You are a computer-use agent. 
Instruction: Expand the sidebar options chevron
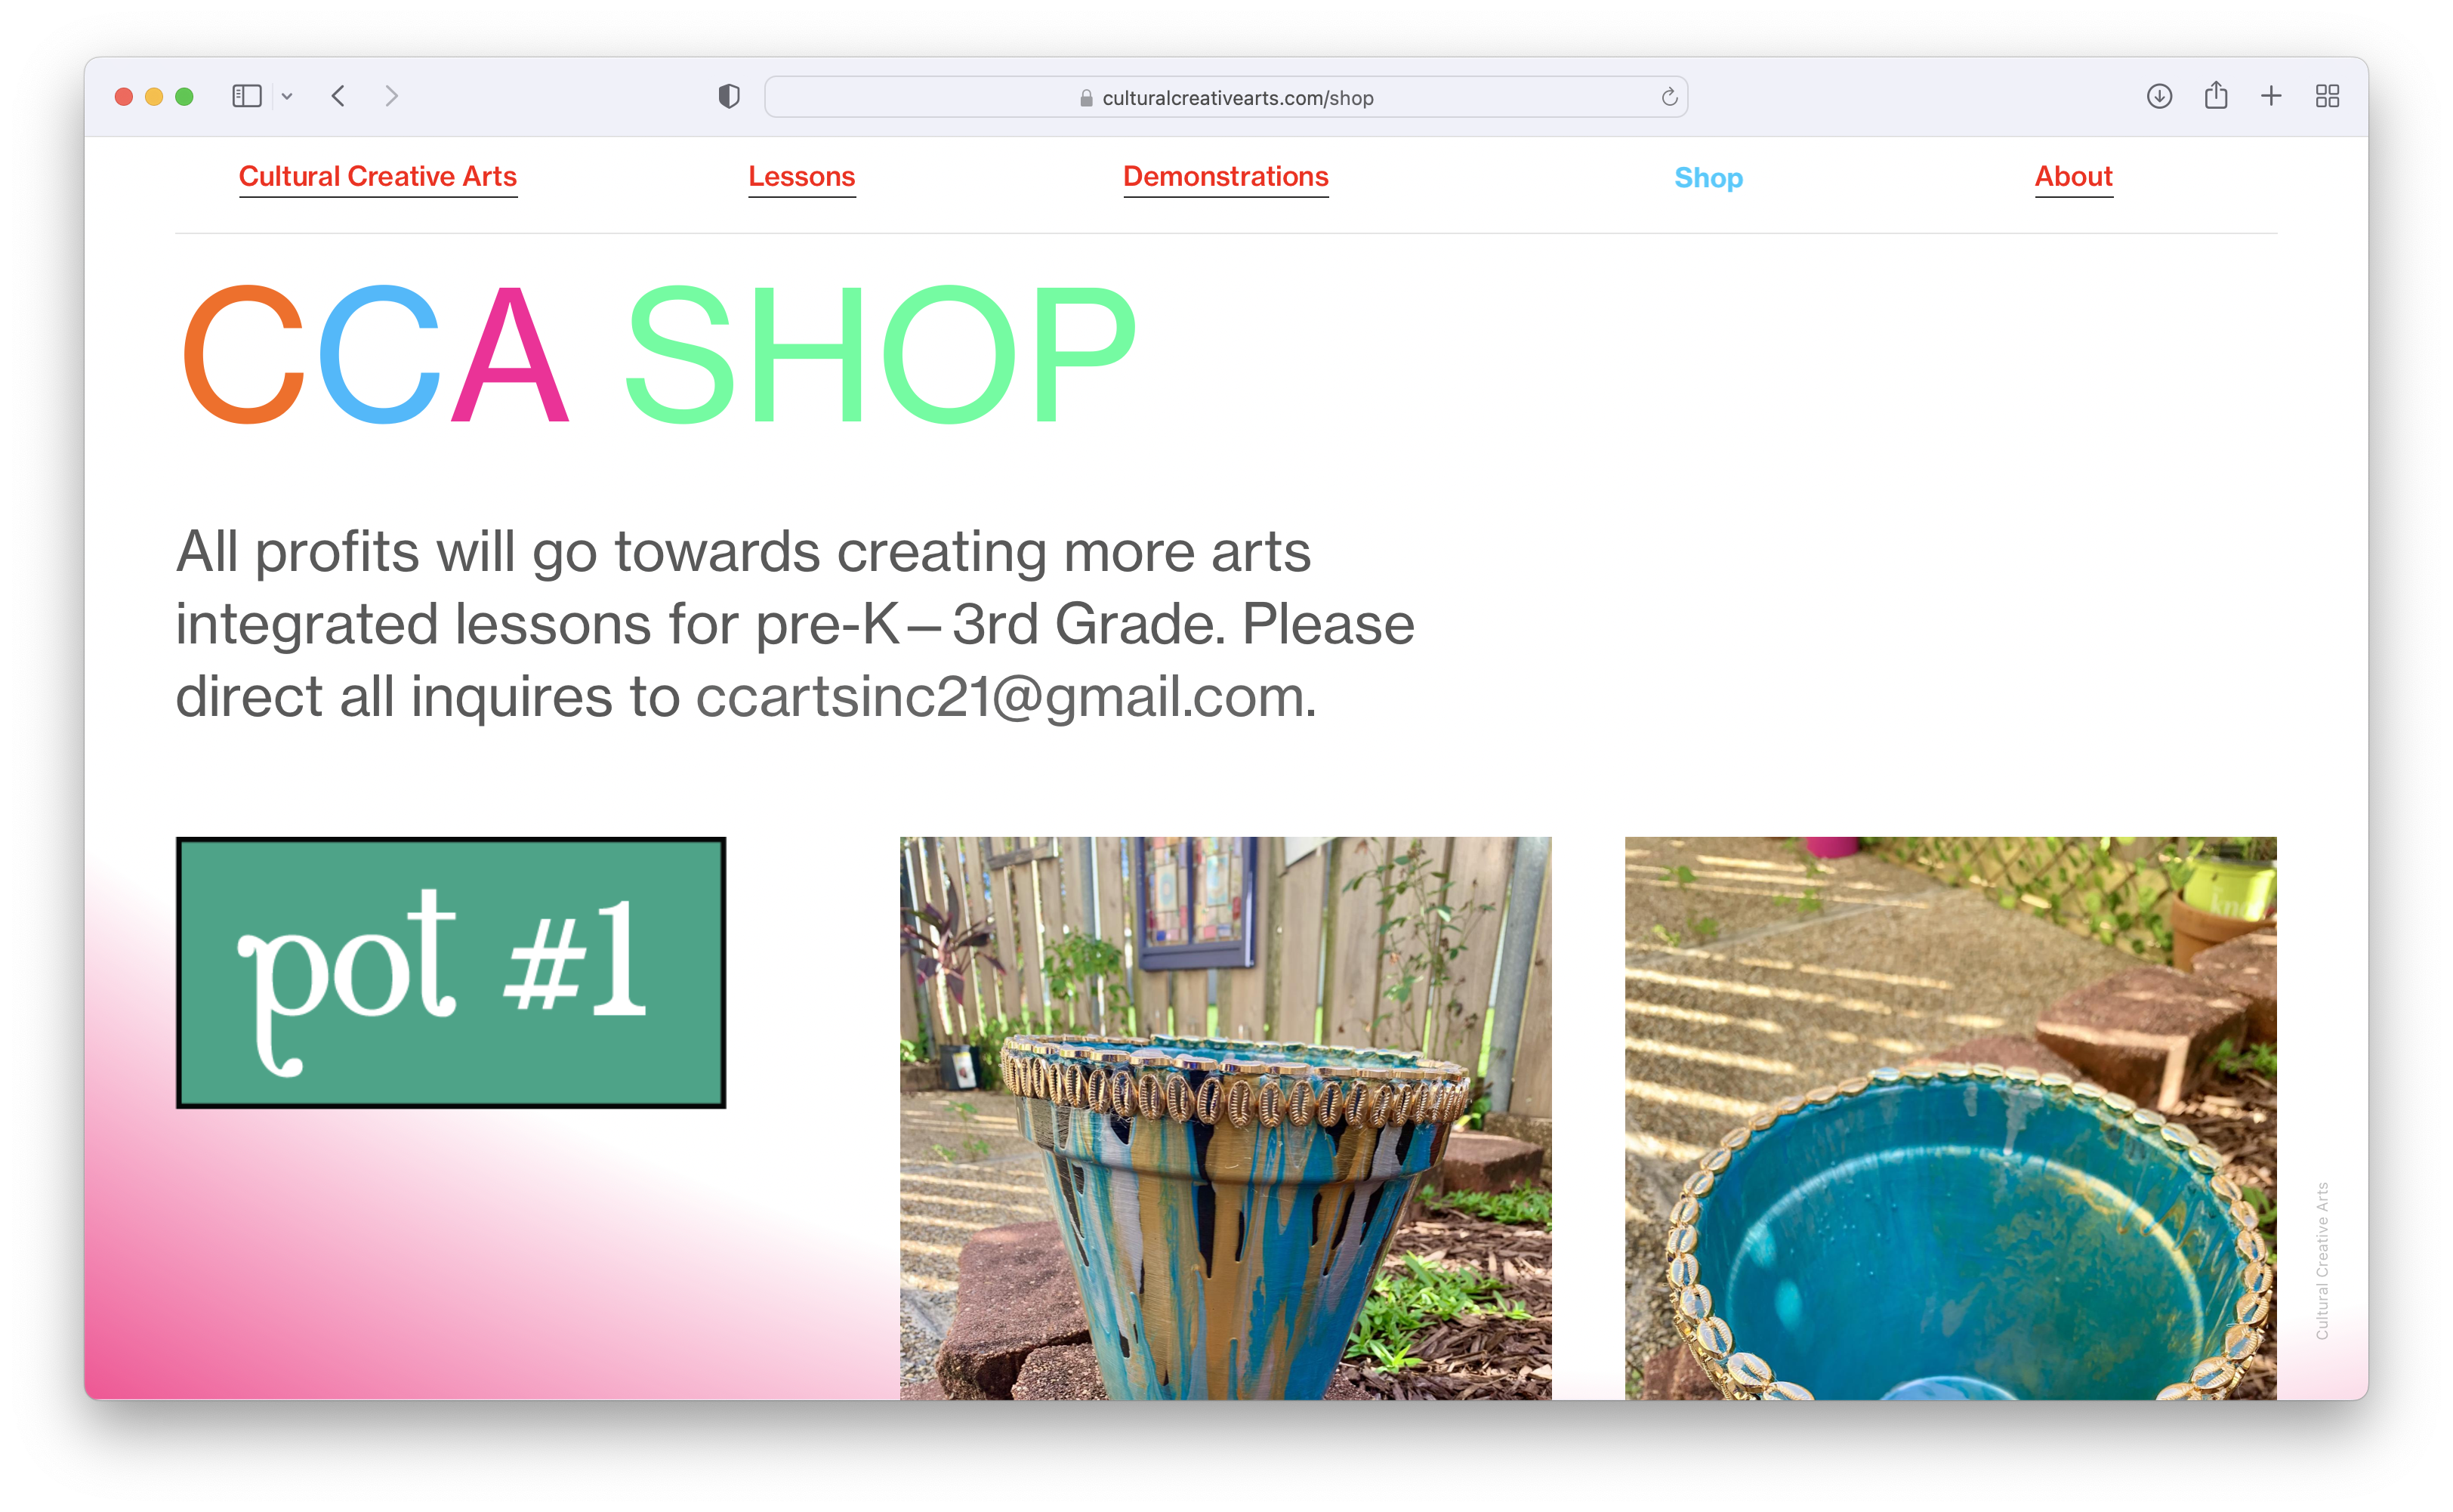287,96
